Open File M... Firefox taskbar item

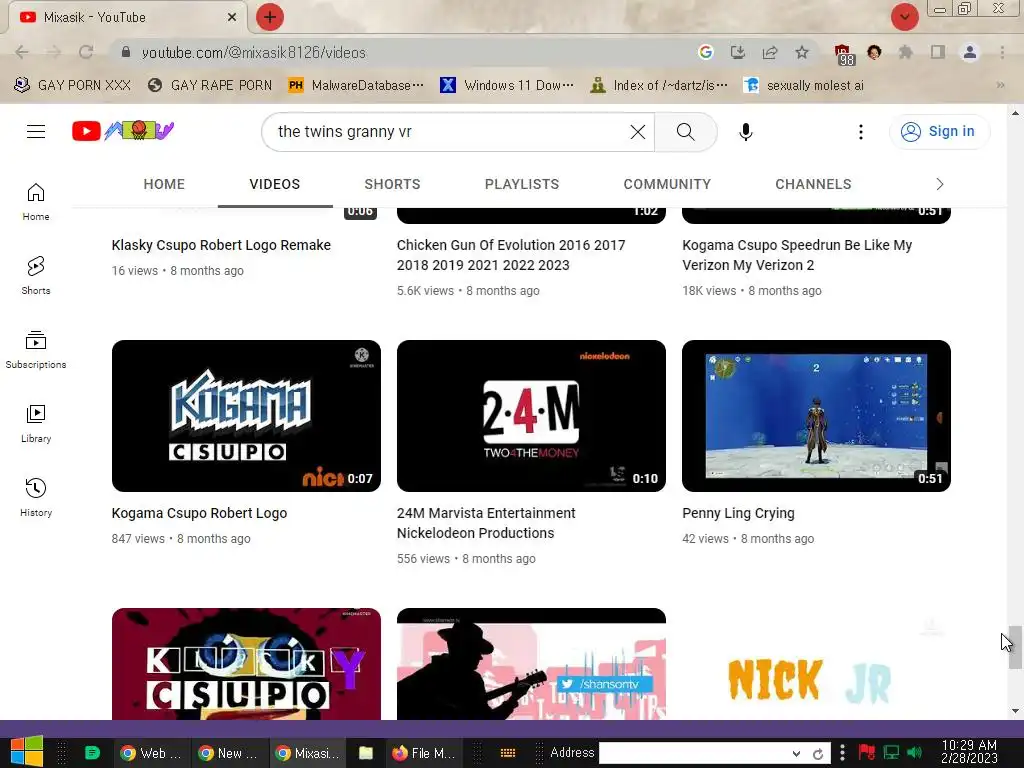pyautogui.click(x=423, y=753)
